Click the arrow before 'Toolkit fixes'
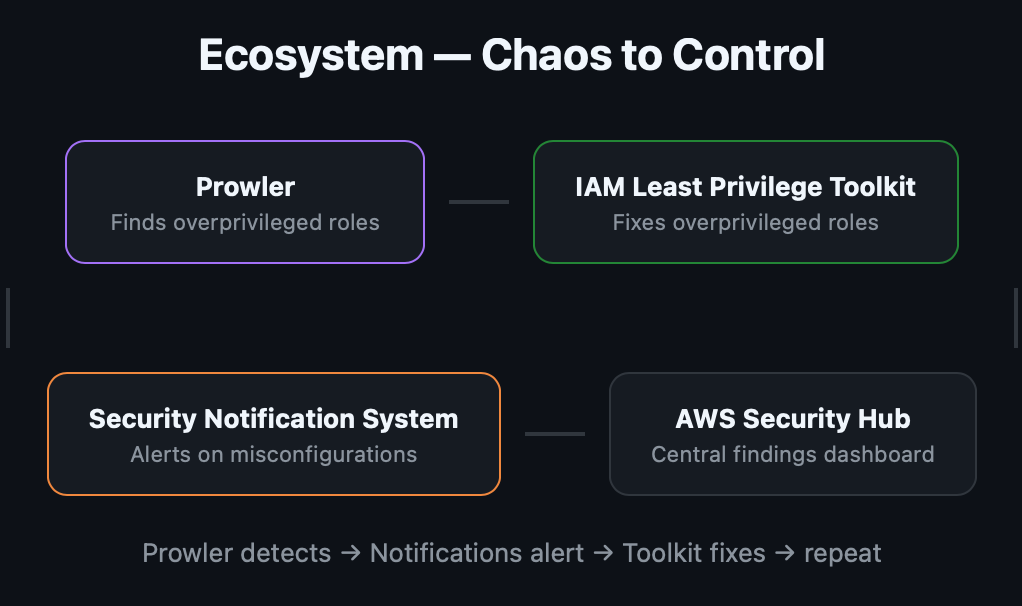 [x=602, y=553]
